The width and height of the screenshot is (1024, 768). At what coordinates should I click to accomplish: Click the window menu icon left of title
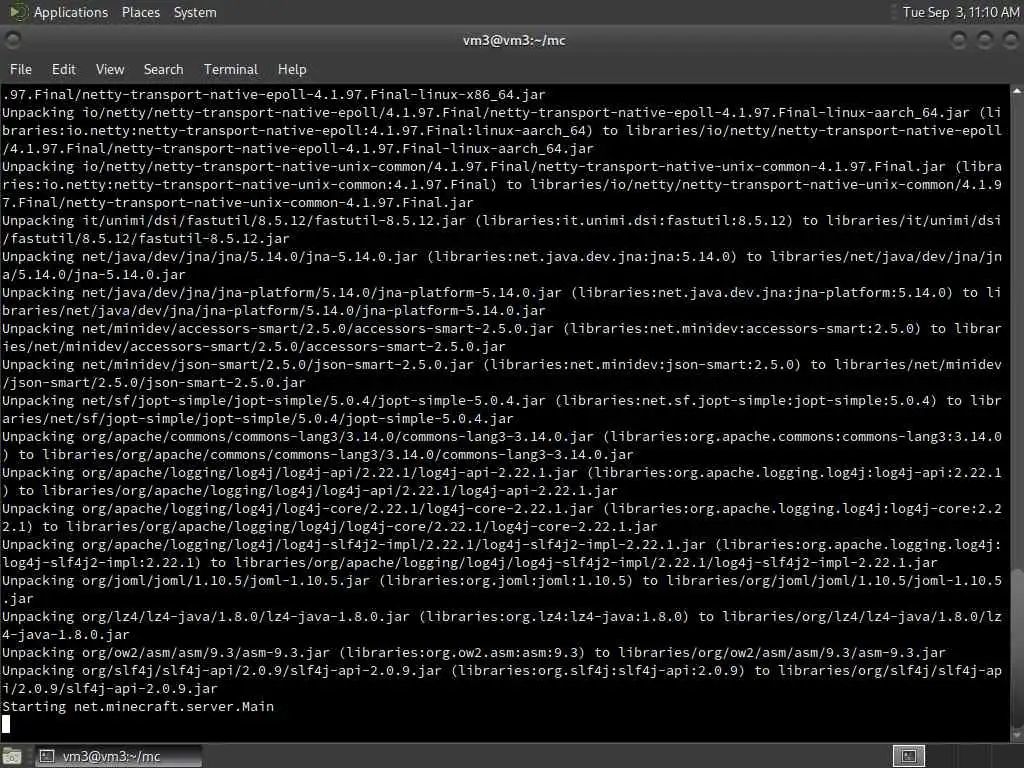12,40
